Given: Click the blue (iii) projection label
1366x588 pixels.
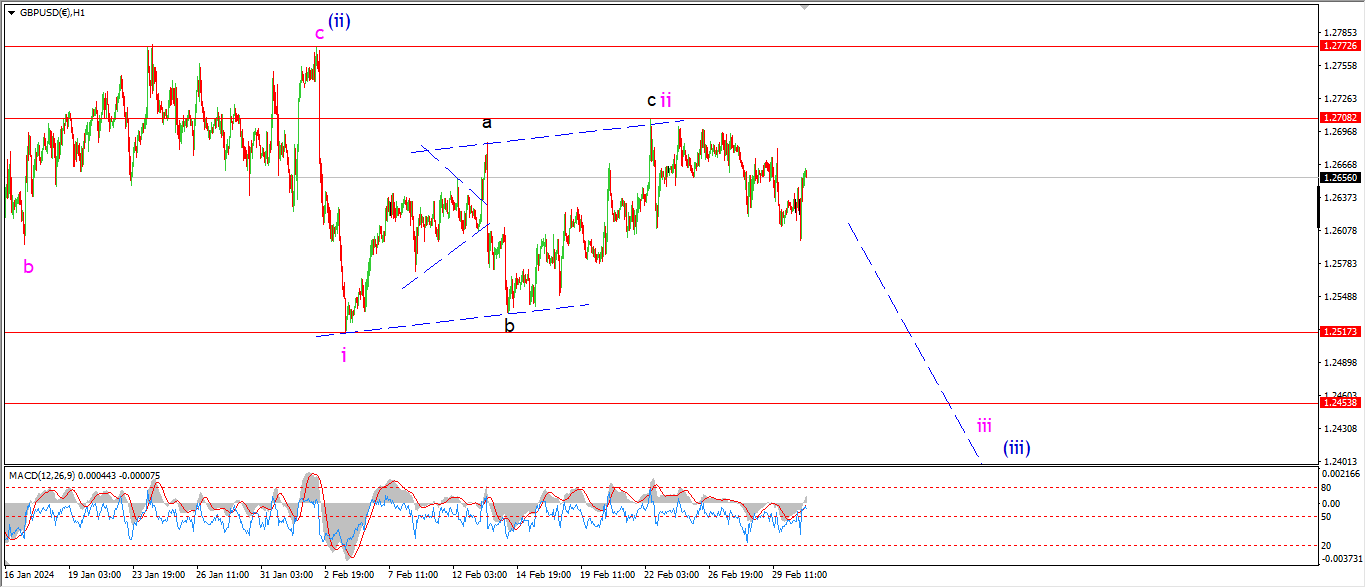Looking at the screenshot, I should pyautogui.click(x=1017, y=447).
